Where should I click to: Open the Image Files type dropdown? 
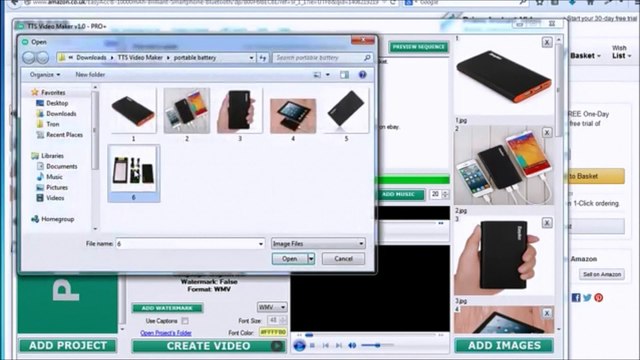click(318, 244)
